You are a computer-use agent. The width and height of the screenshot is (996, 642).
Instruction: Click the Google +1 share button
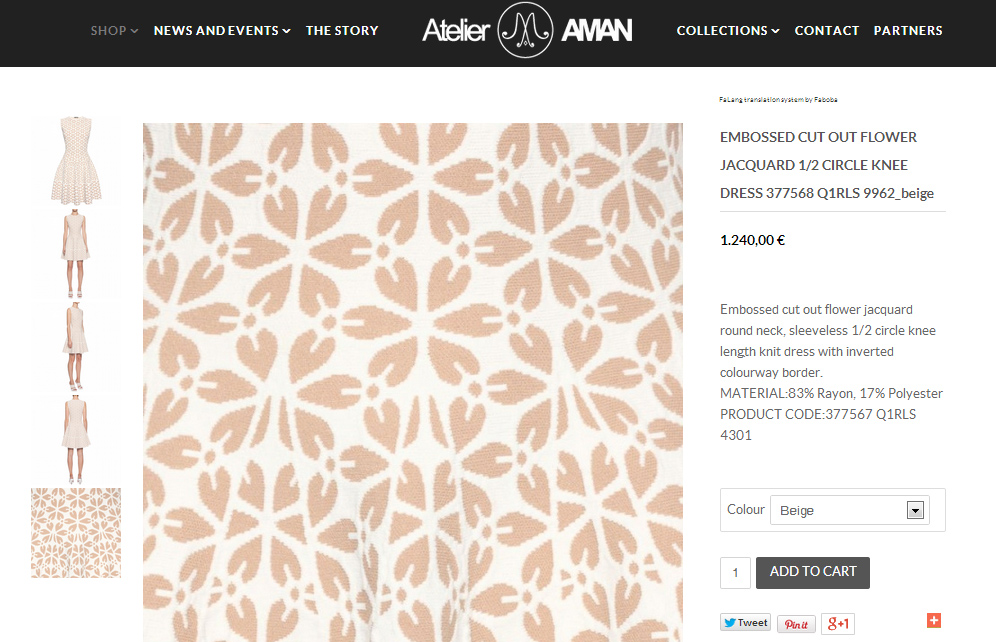click(x=838, y=624)
